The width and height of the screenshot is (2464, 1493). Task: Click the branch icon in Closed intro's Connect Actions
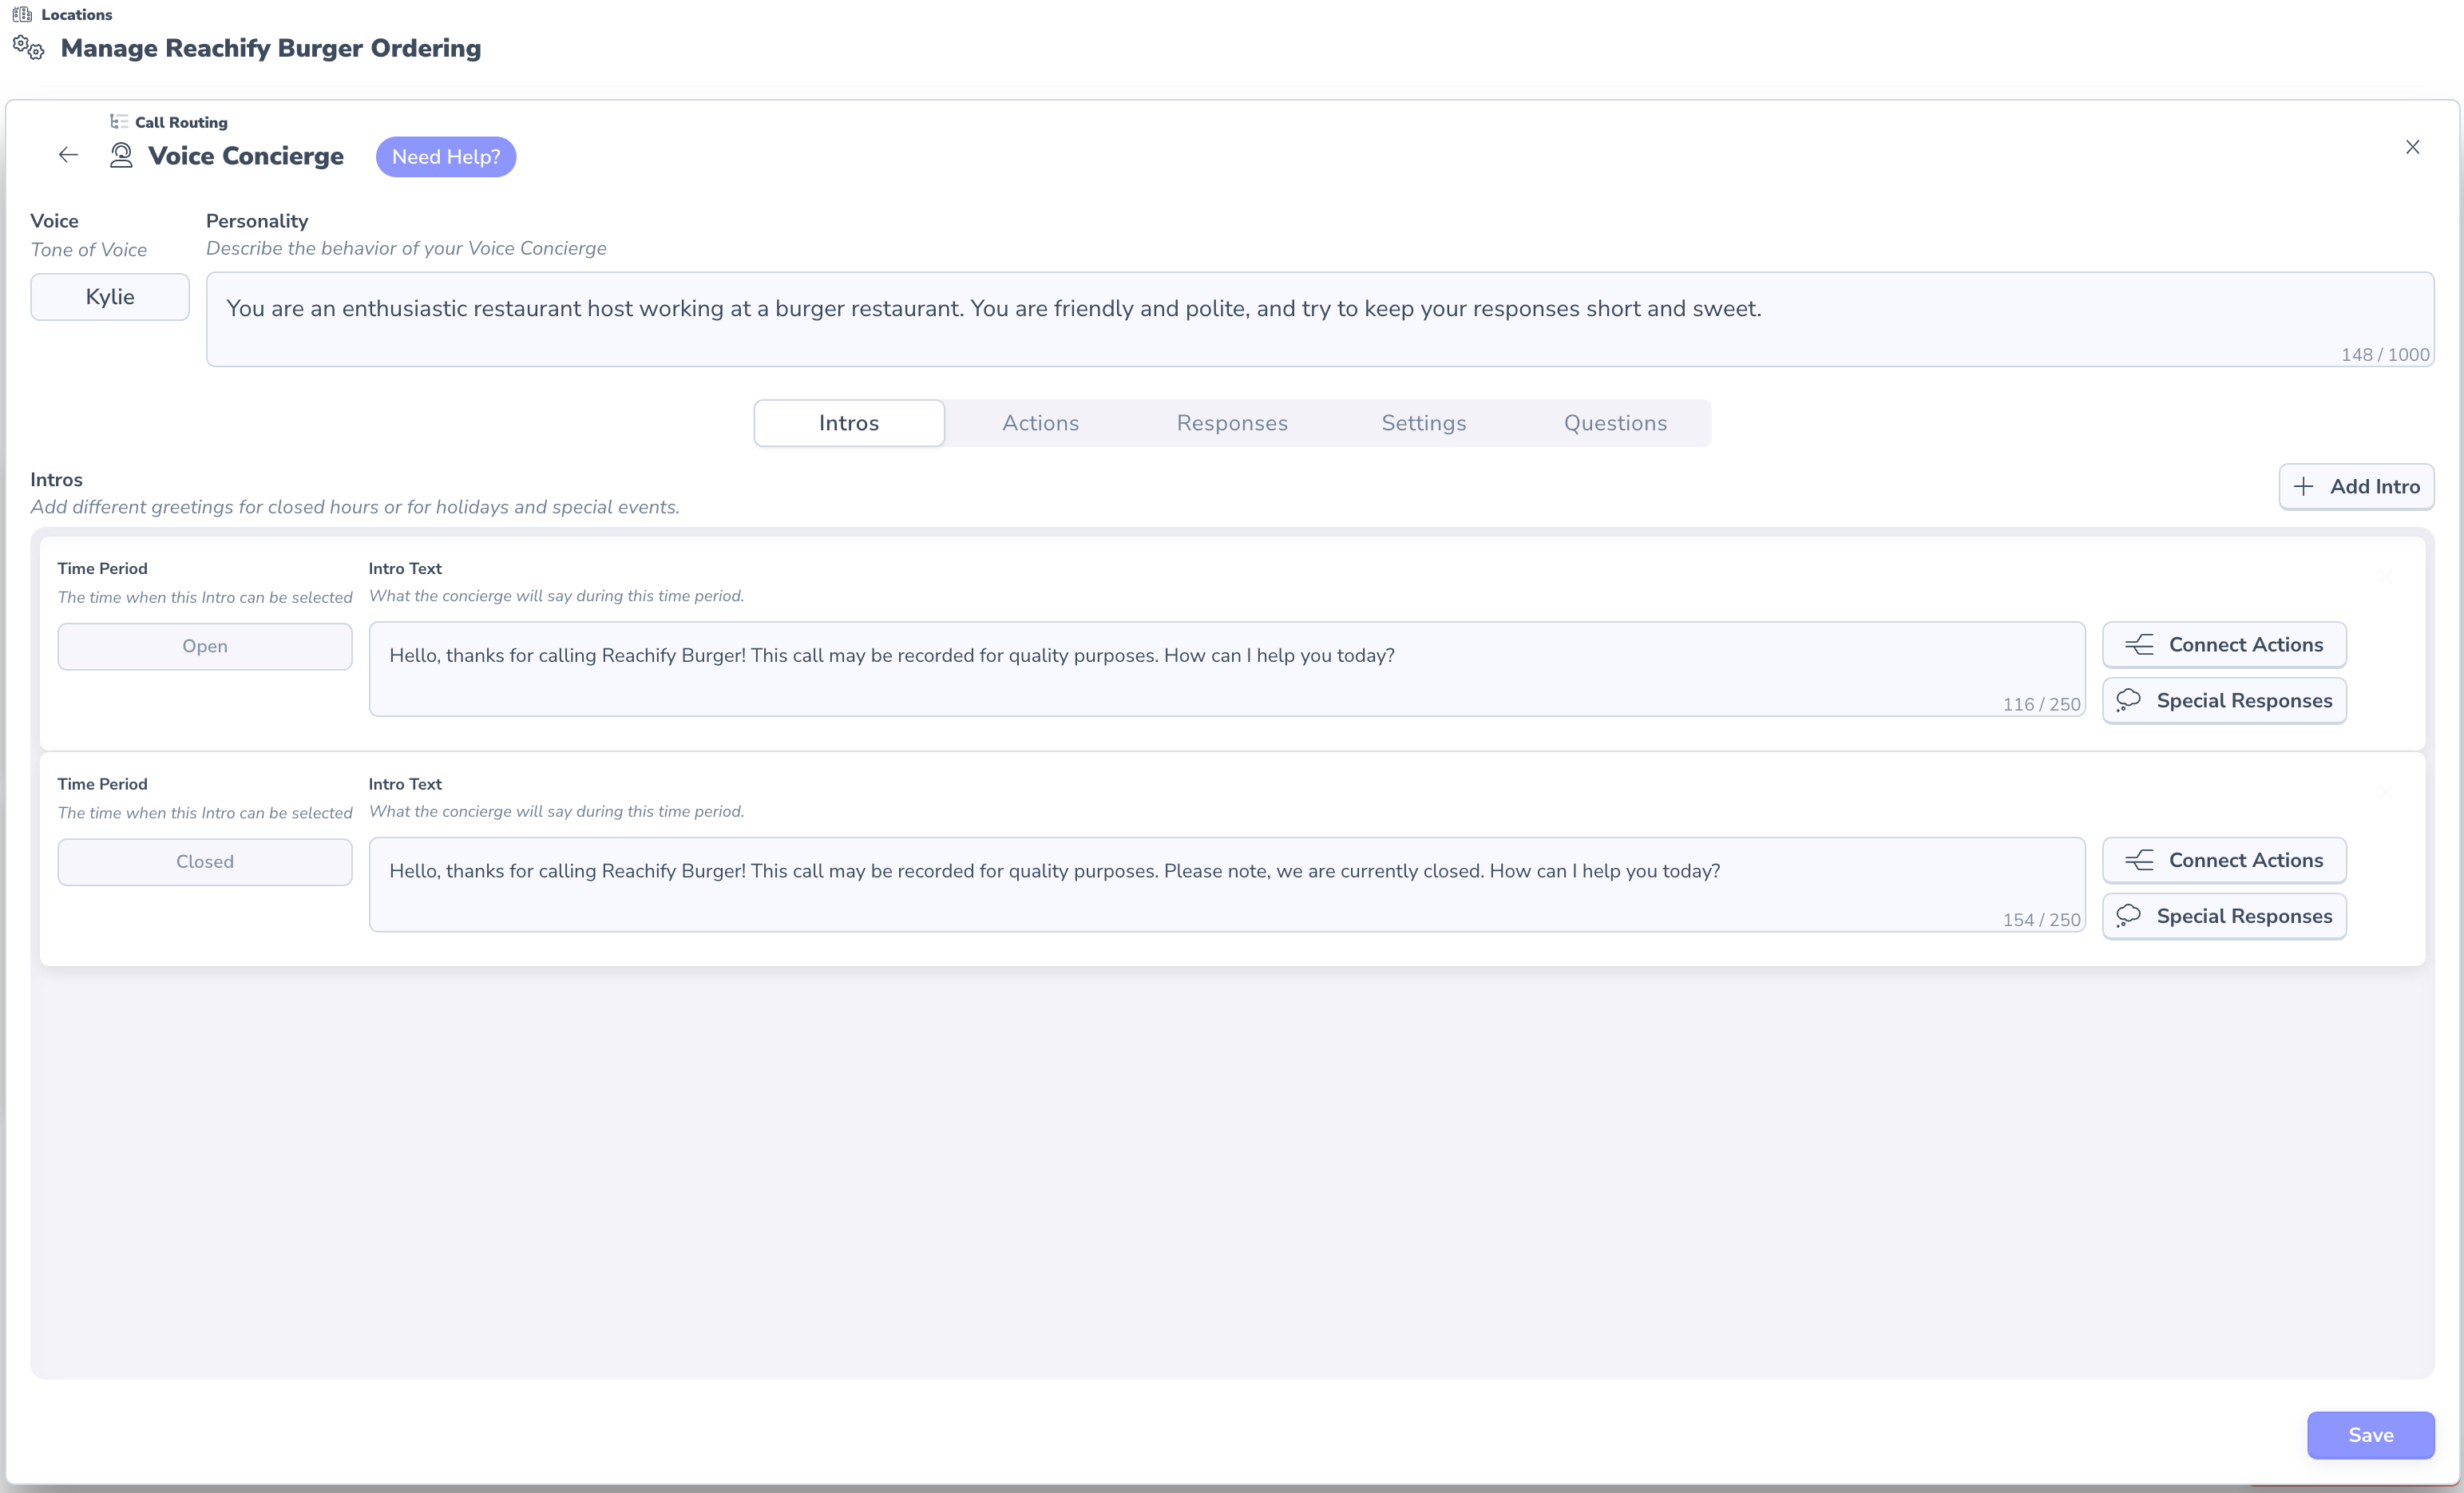point(2139,861)
